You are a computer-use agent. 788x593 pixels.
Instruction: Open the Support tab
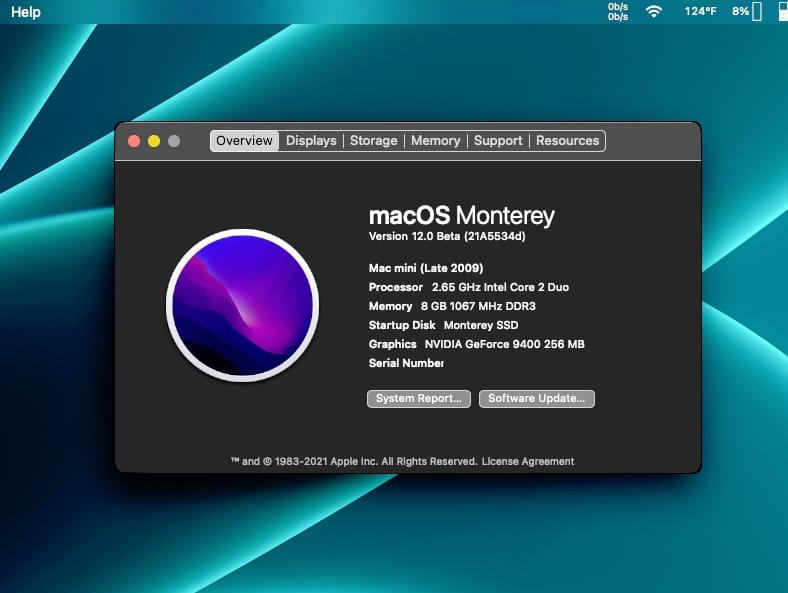coord(498,141)
